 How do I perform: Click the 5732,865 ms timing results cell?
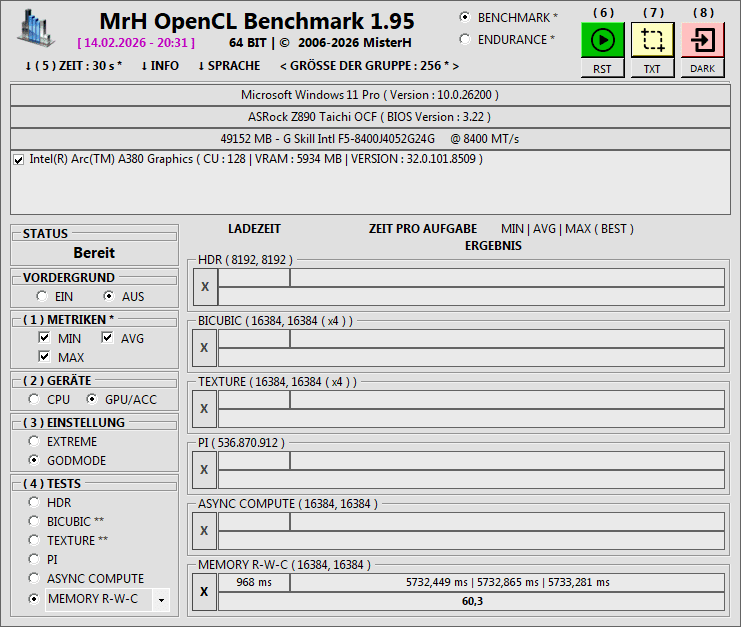(x=508, y=582)
